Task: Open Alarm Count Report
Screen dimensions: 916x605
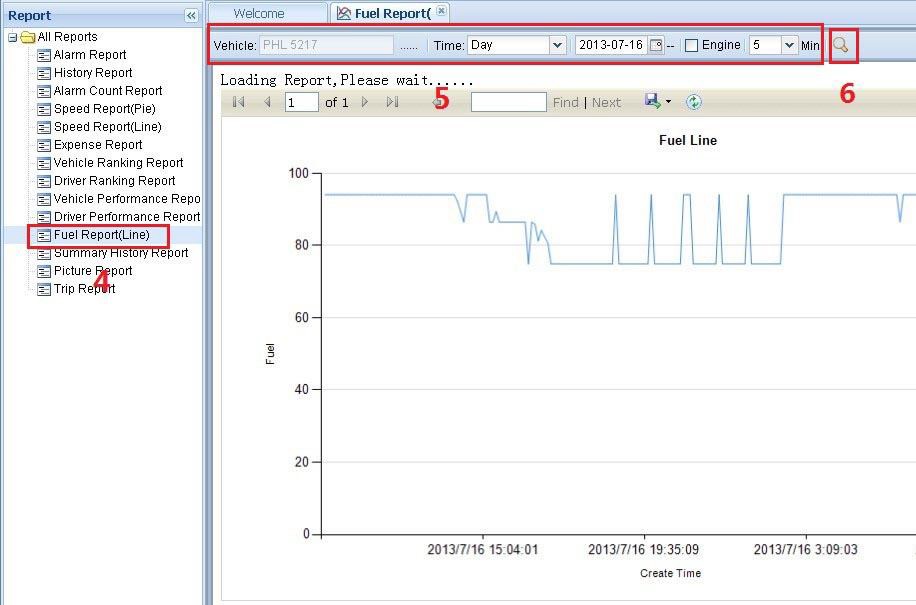Action: click(108, 91)
